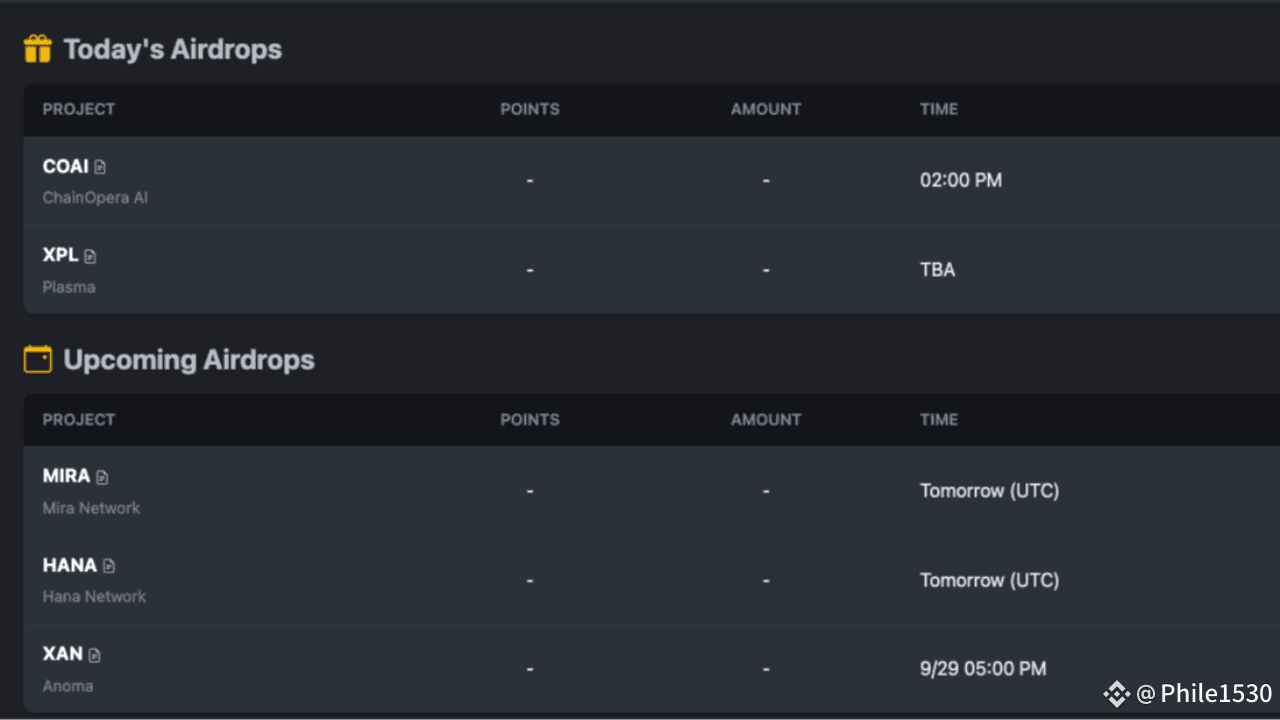Click the calendar icon beside Upcoming Airdrops
This screenshot has width=1280, height=720.
[38, 360]
